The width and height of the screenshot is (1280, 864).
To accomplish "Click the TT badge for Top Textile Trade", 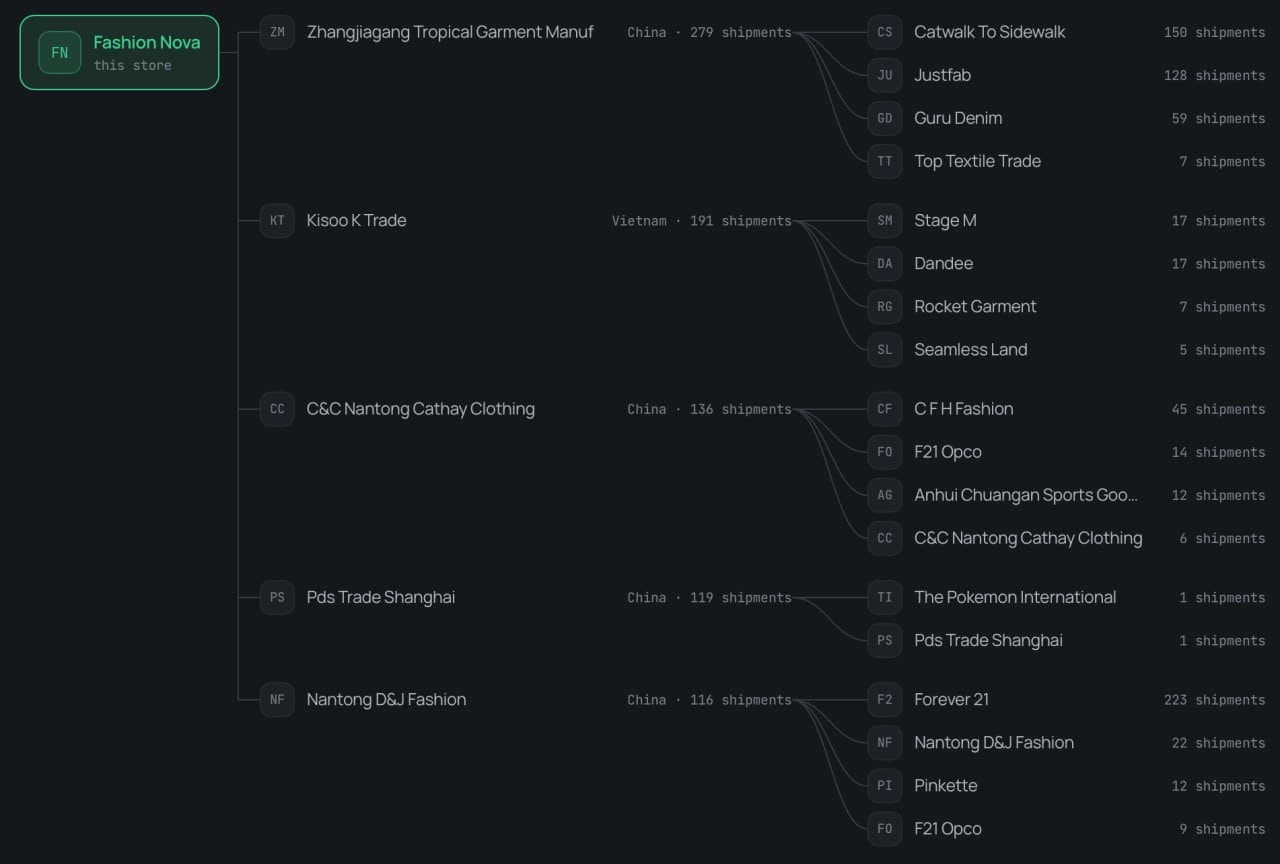I will 885,161.
